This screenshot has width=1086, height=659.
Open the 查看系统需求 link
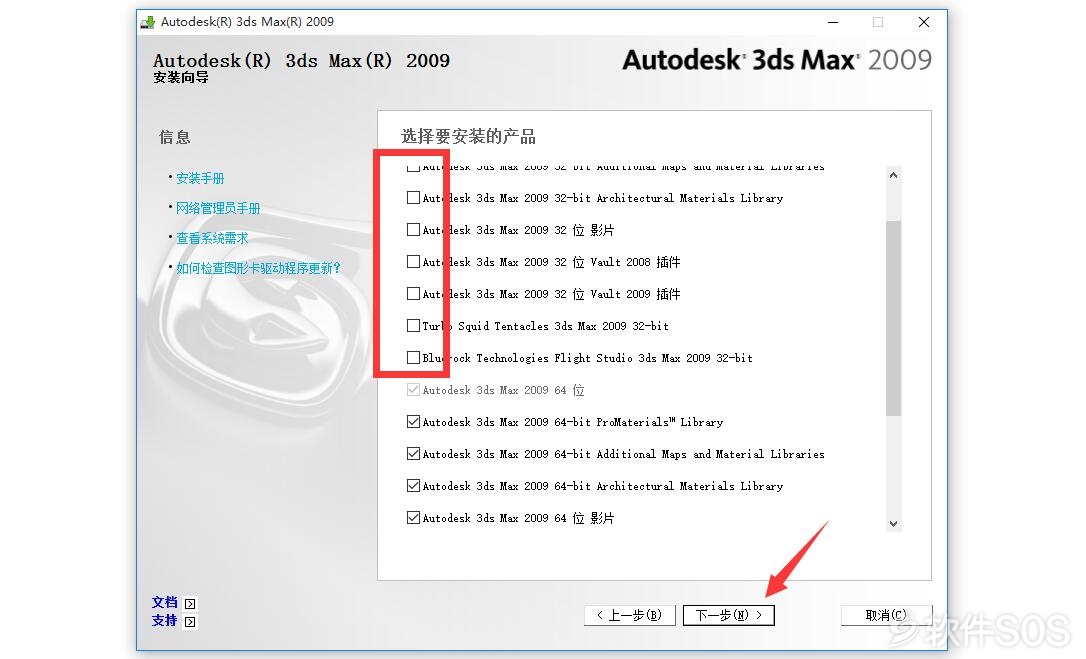(212, 238)
